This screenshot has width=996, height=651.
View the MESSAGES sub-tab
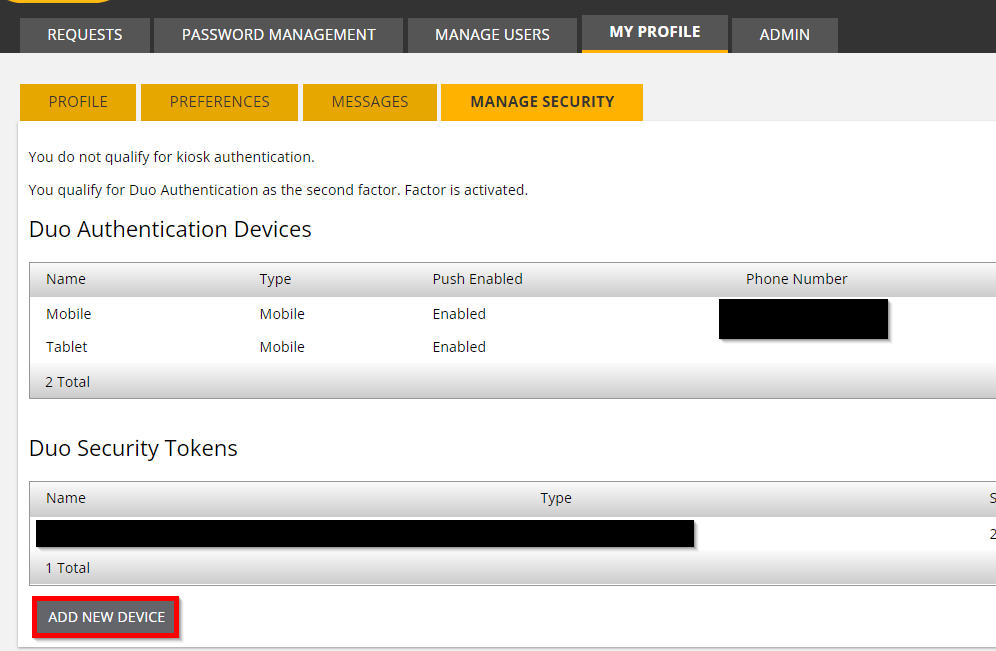(x=369, y=101)
